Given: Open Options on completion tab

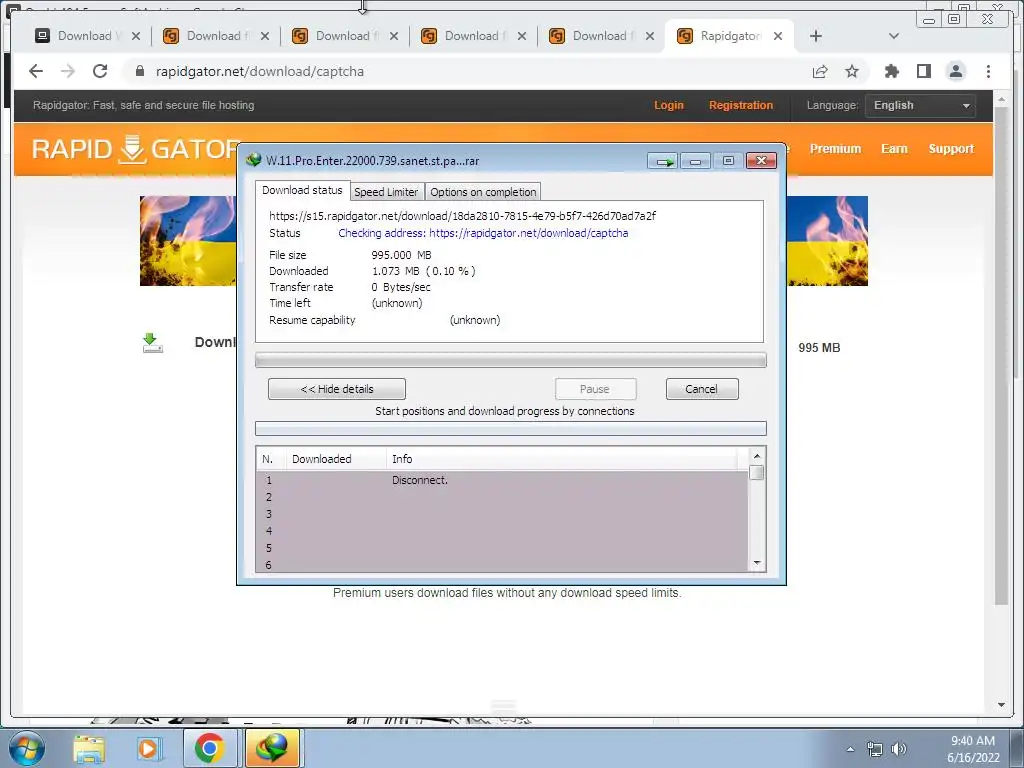Looking at the screenshot, I should (x=483, y=192).
